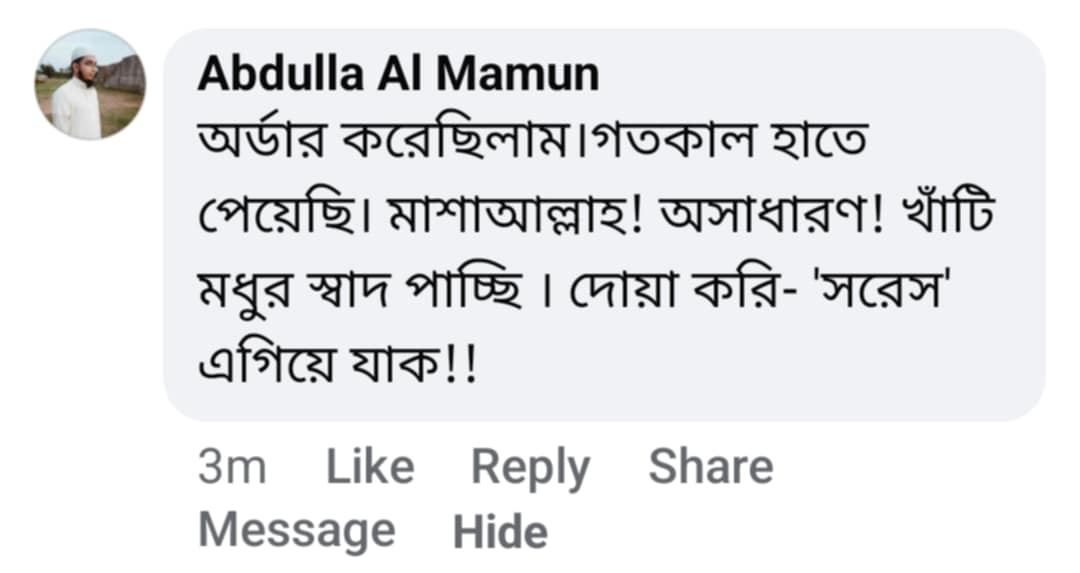Screen dimensions: 1080x573
Task: Reply to the comment
Action: 530,467
